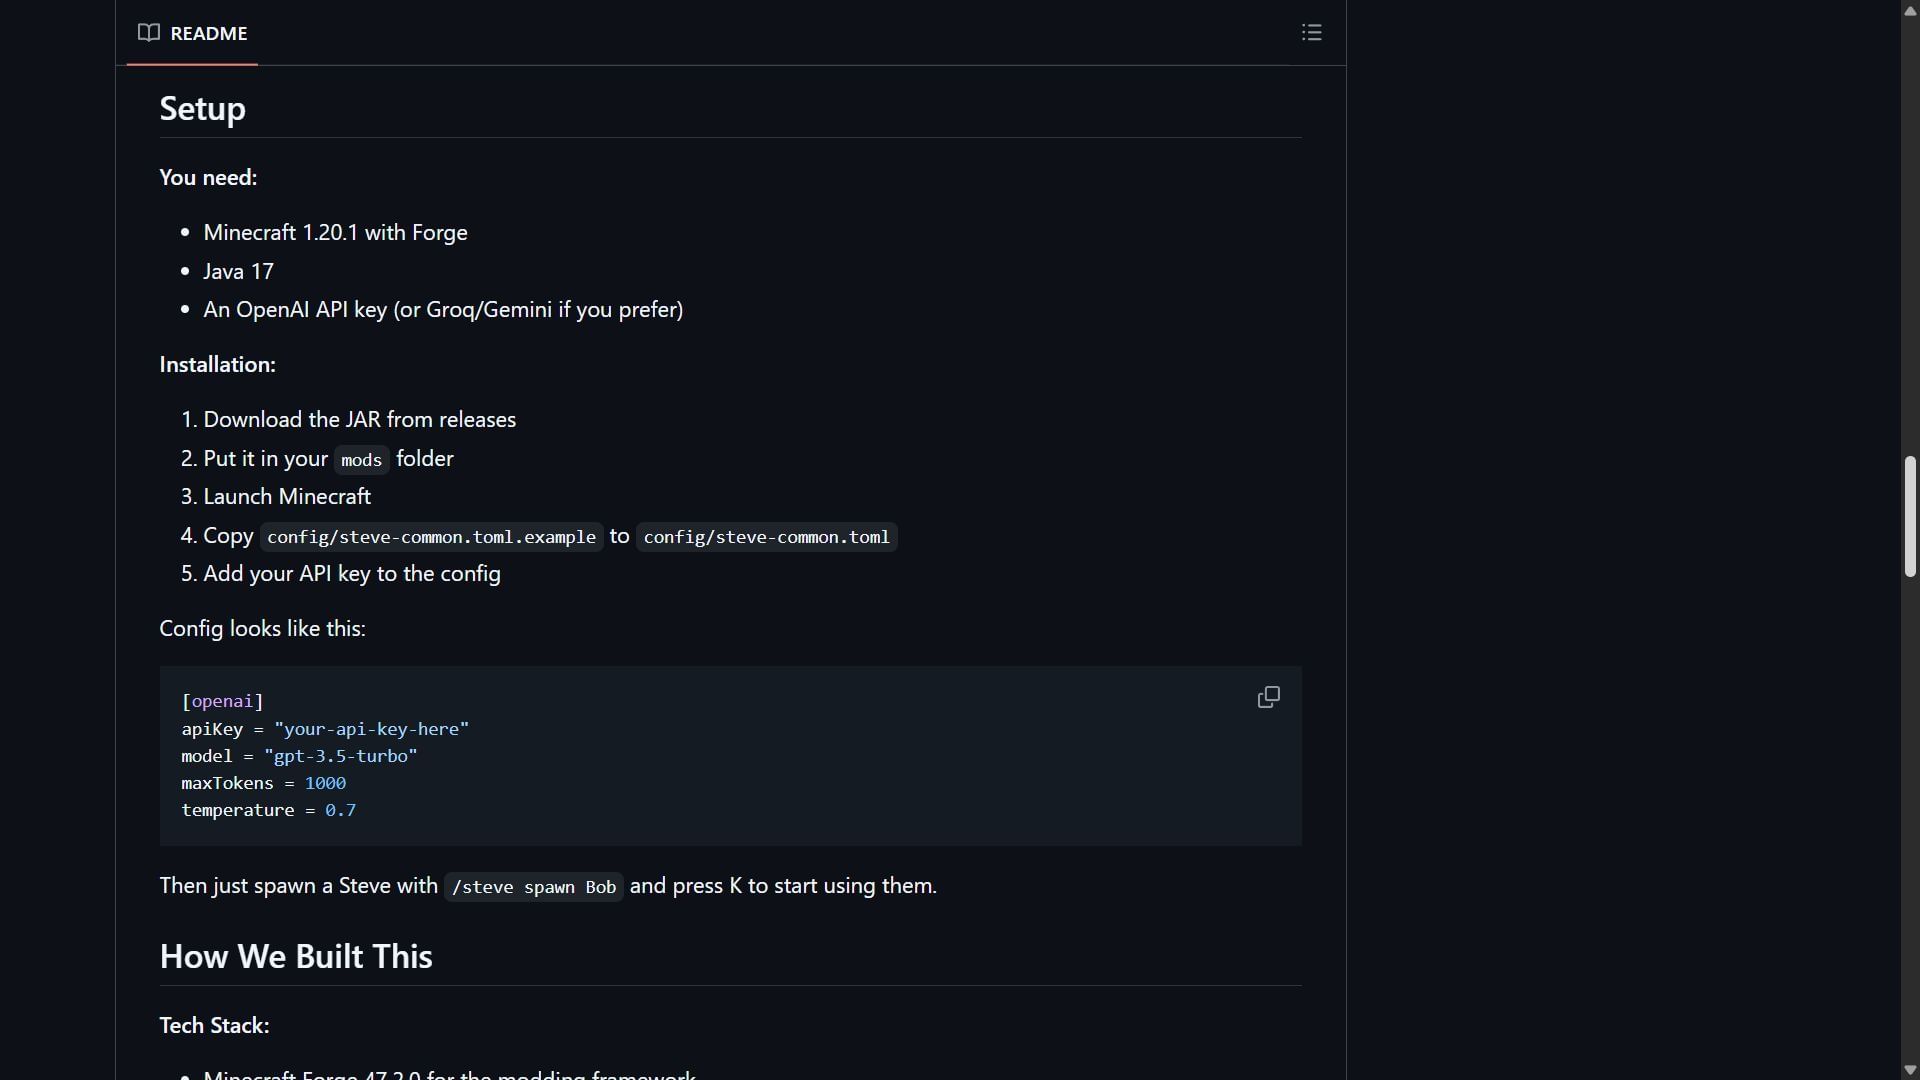The image size is (1920, 1080).
Task: Select the inline code mods
Action: click(360, 459)
